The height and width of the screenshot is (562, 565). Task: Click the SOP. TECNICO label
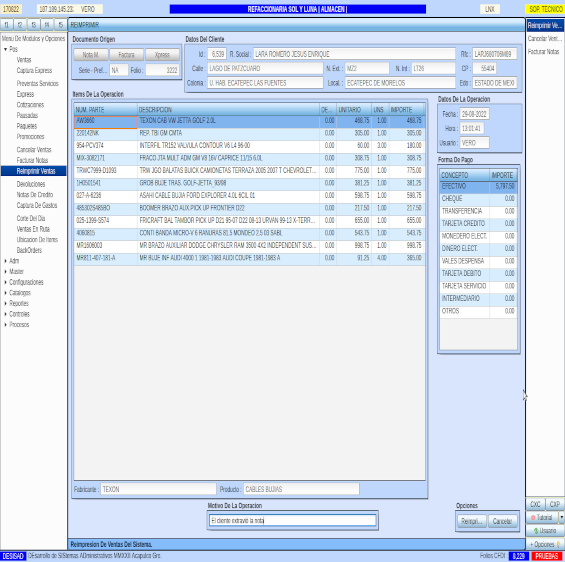pos(546,9)
